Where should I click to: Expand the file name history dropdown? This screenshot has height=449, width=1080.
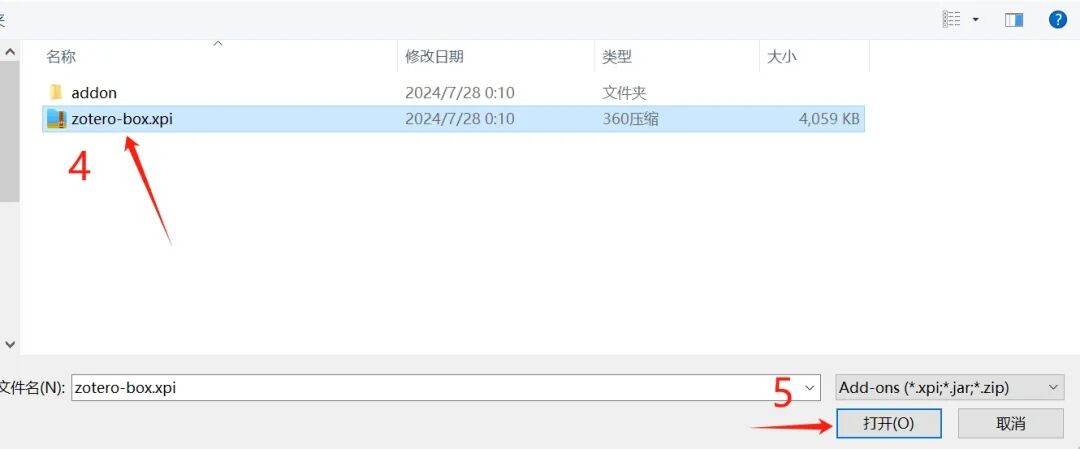809,388
